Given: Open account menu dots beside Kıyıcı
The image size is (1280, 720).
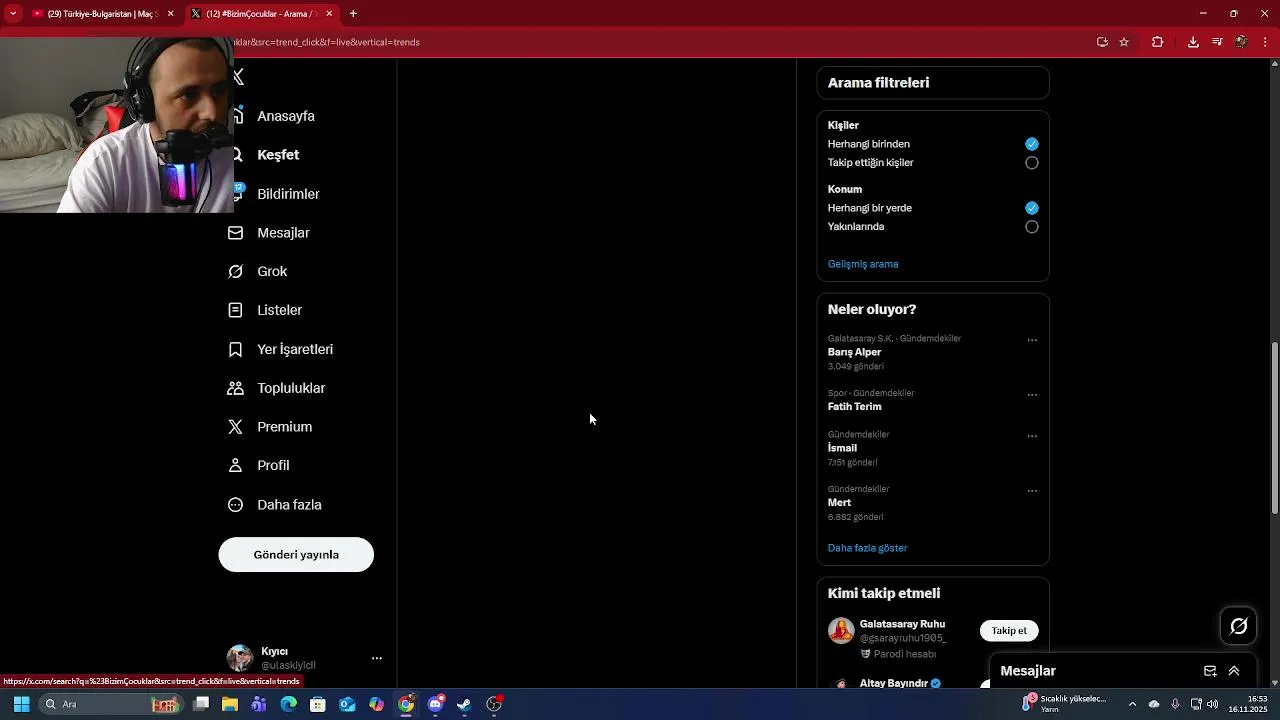Looking at the screenshot, I should coord(377,658).
